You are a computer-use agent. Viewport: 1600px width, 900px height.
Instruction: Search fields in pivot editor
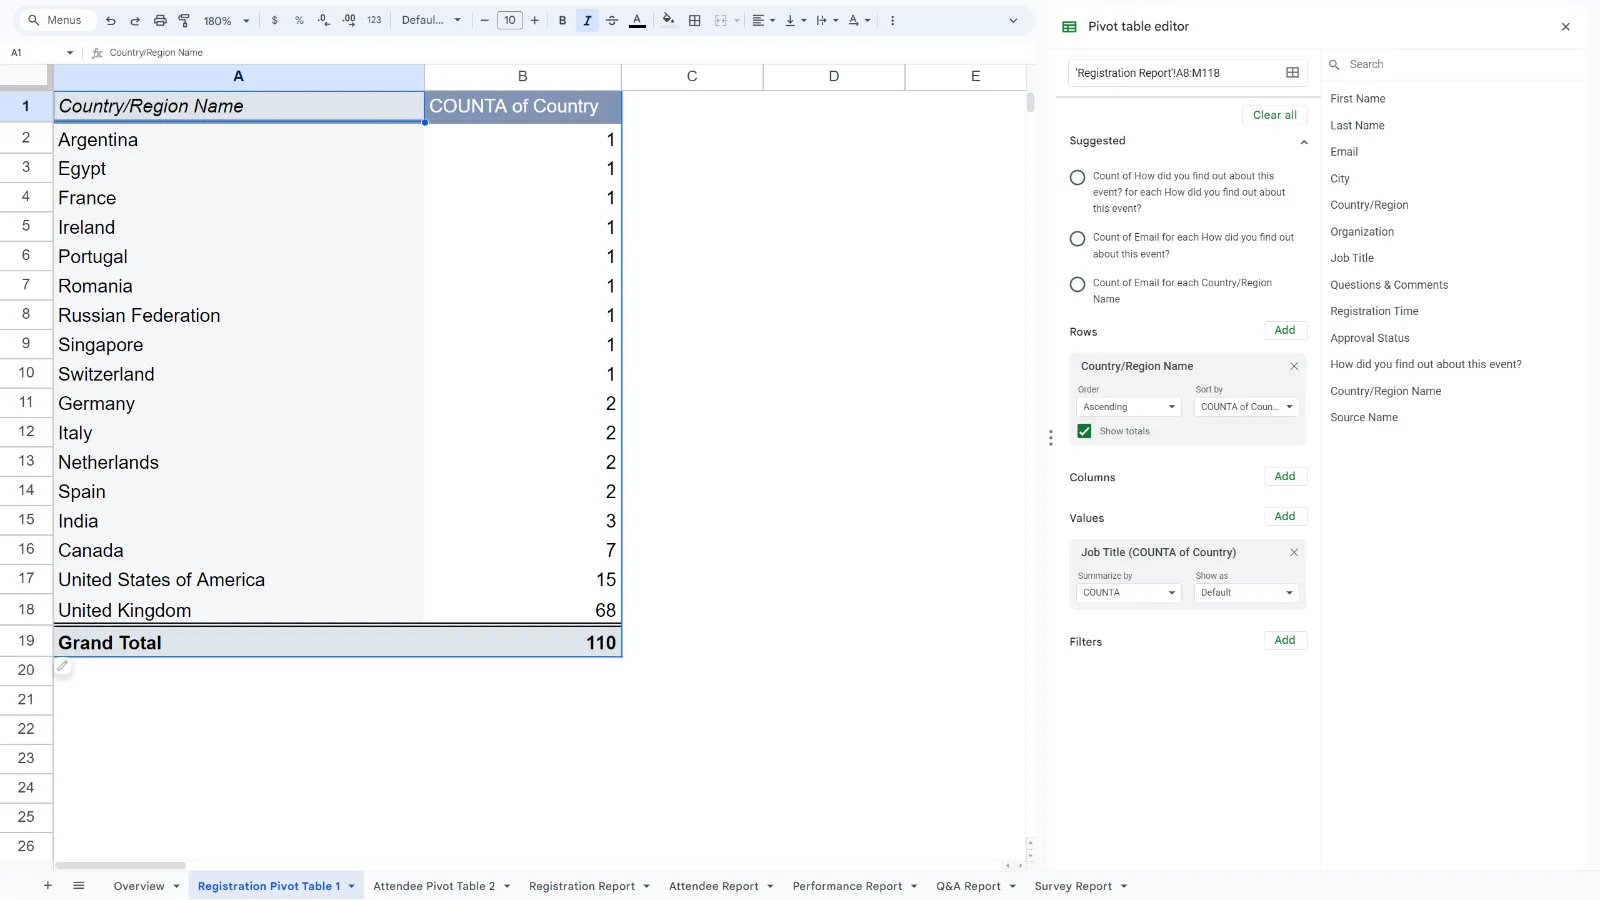(x=1455, y=65)
